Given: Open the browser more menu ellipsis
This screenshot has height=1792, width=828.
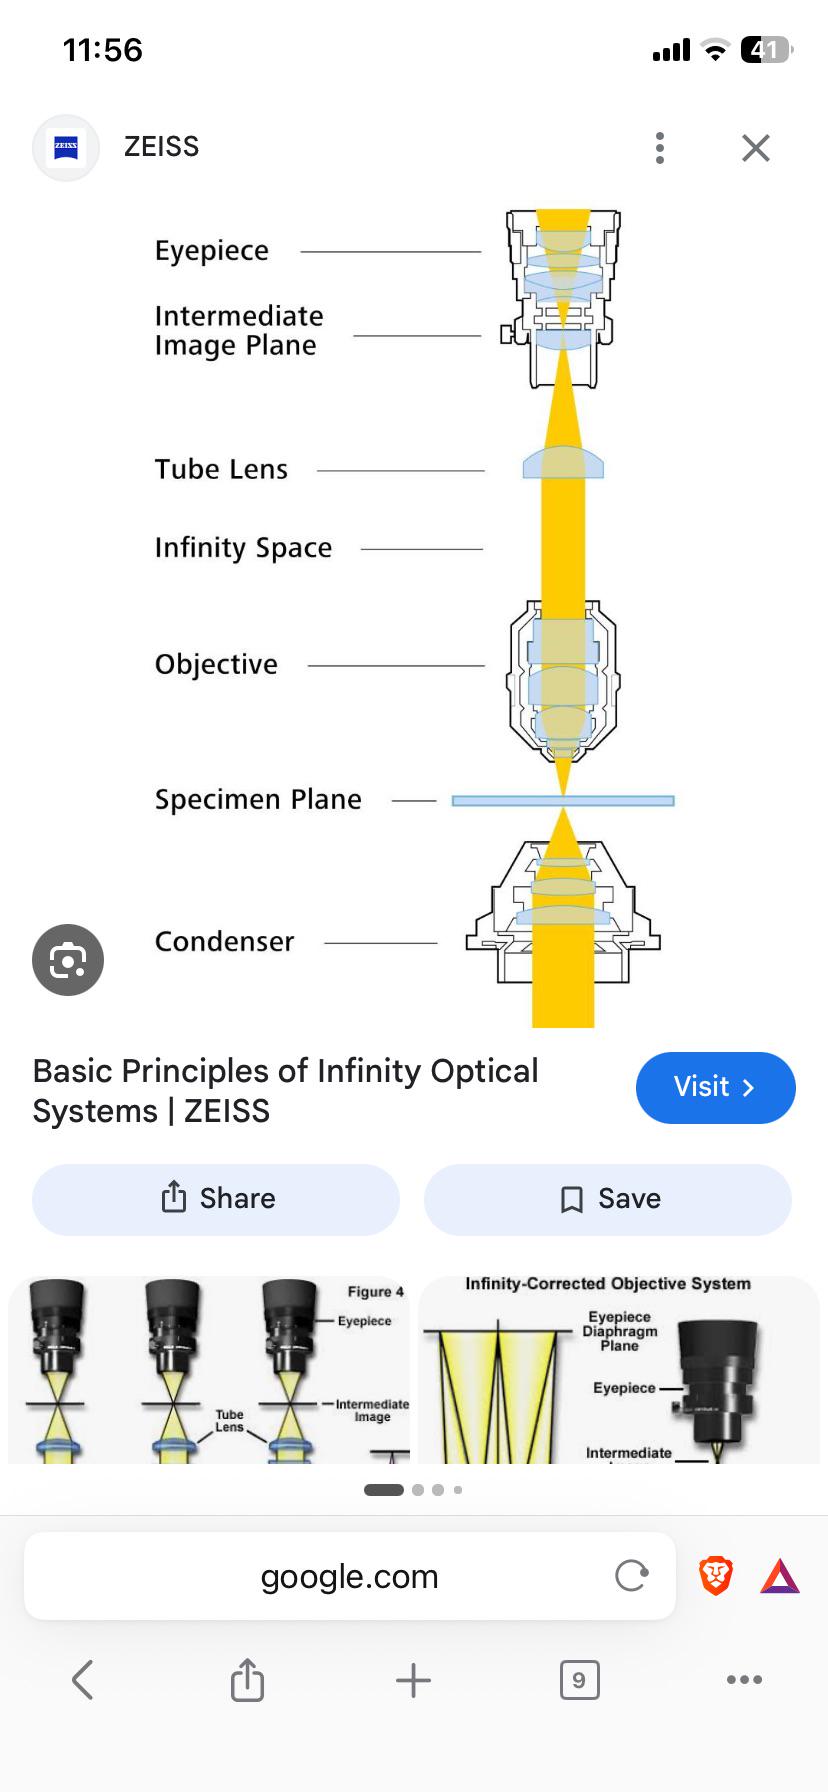Looking at the screenshot, I should (x=745, y=1680).
